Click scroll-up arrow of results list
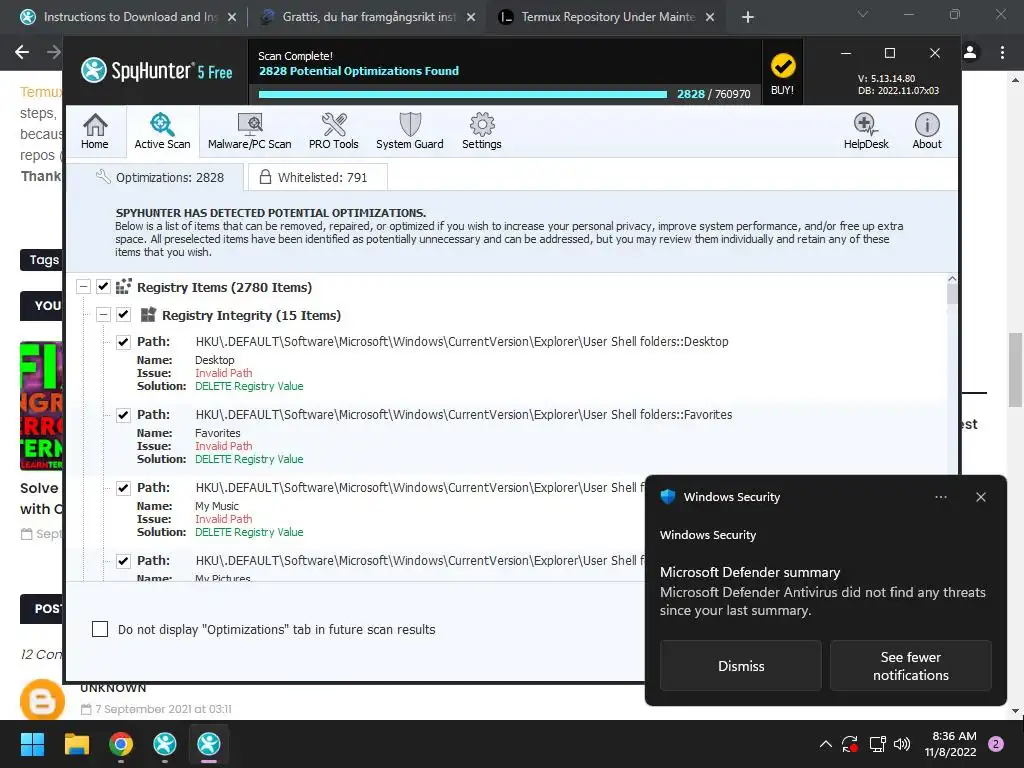The image size is (1024, 768). [x=952, y=279]
